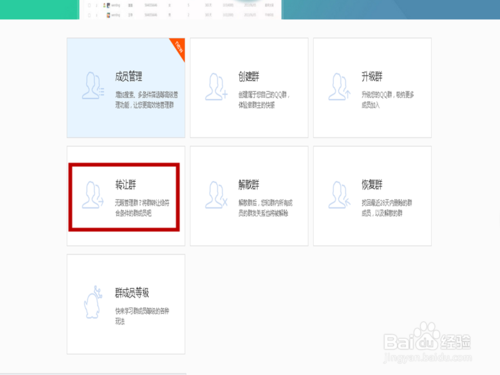Open the 升级群 title link
Image resolution: width=500 pixels, height=375 pixels.
tap(372, 76)
